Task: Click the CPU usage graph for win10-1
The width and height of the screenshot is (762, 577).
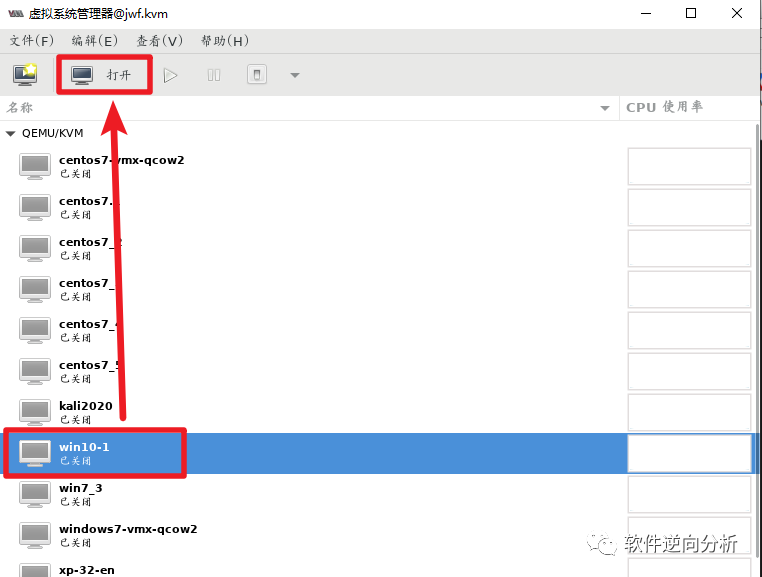Action: [x=689, y=453]
